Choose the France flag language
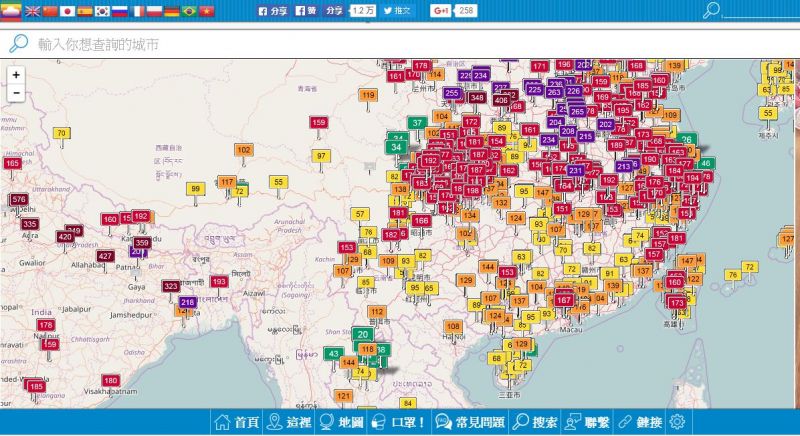The width and height of the screenshot is (800, 436). (x=137, y=11)
